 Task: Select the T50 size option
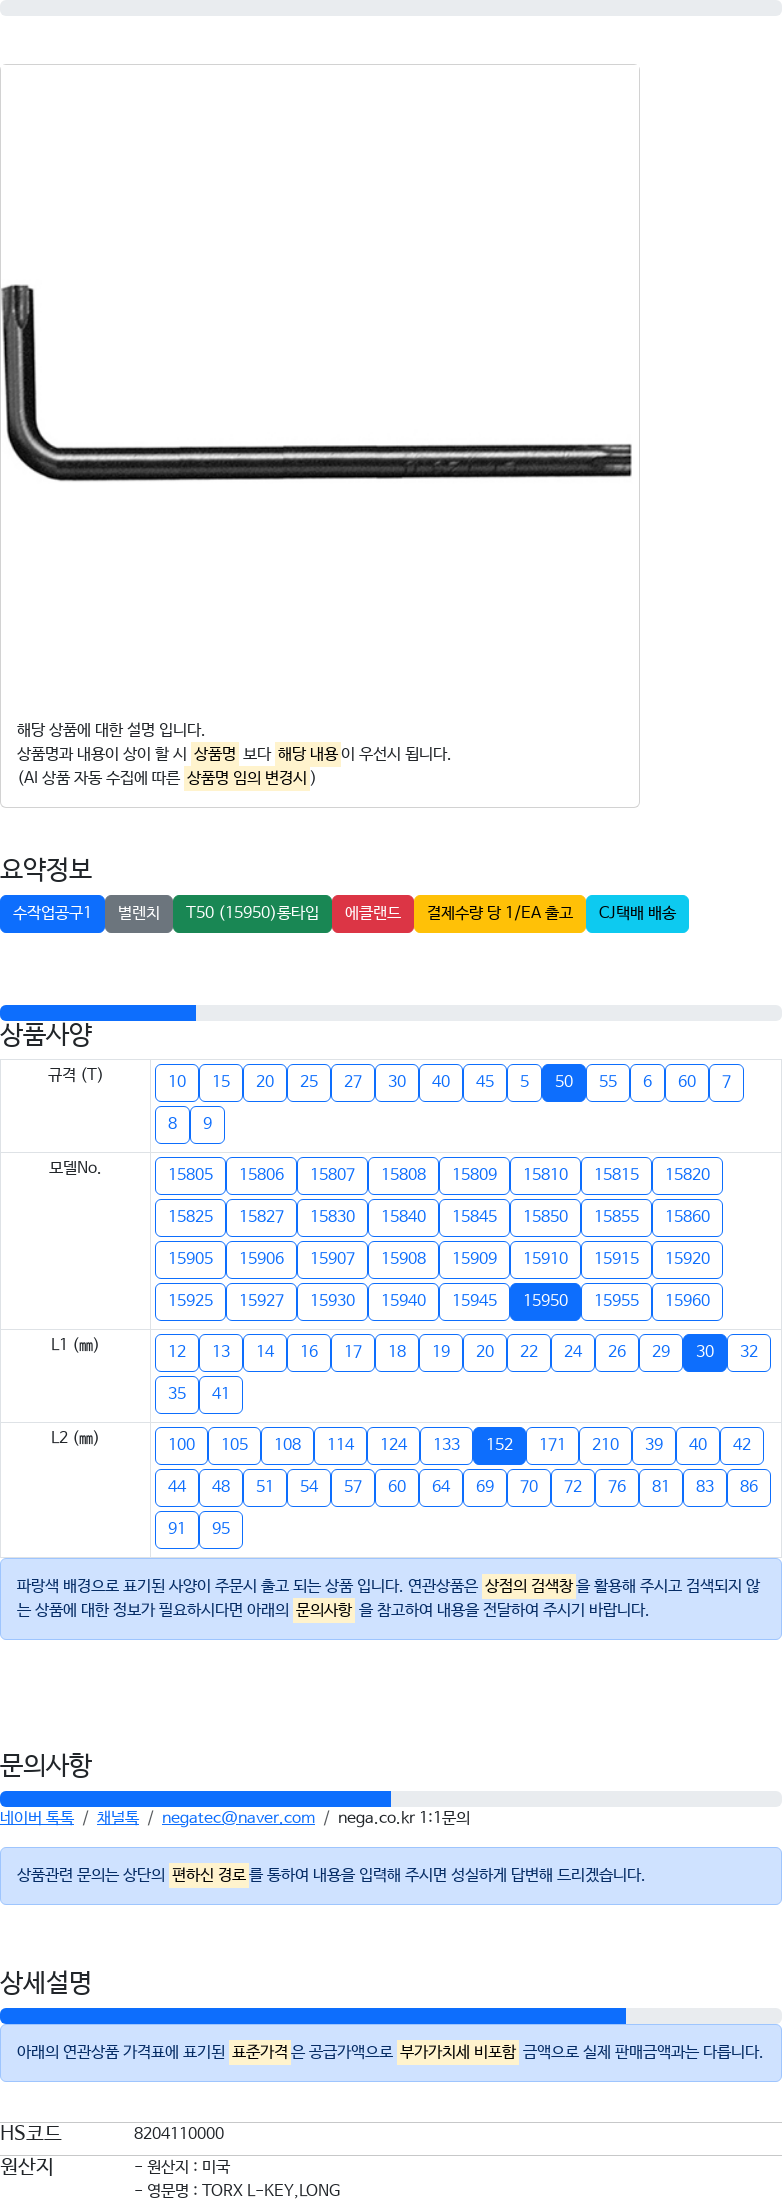[564, 1082]
